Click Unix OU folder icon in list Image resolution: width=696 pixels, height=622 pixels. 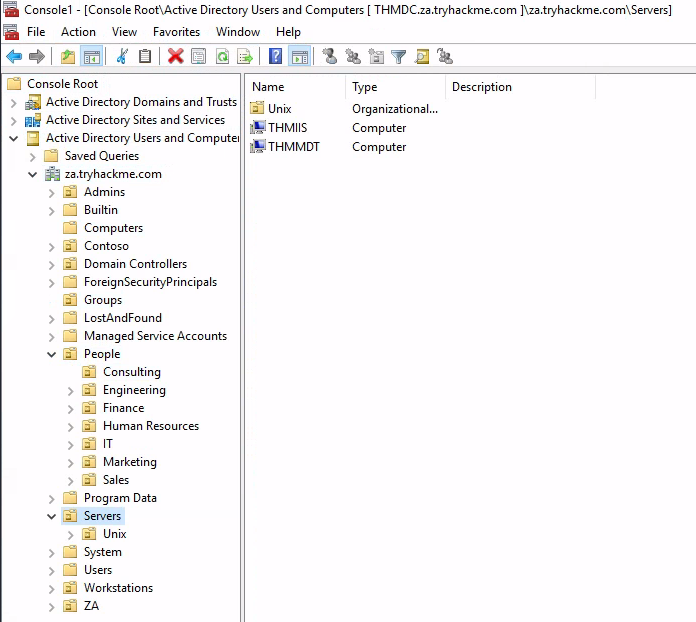[x=257, y=108]
